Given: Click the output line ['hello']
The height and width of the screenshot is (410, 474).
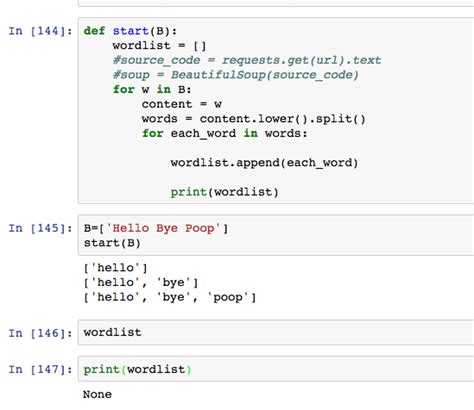Looking at the screenshot, I should 115,268.
